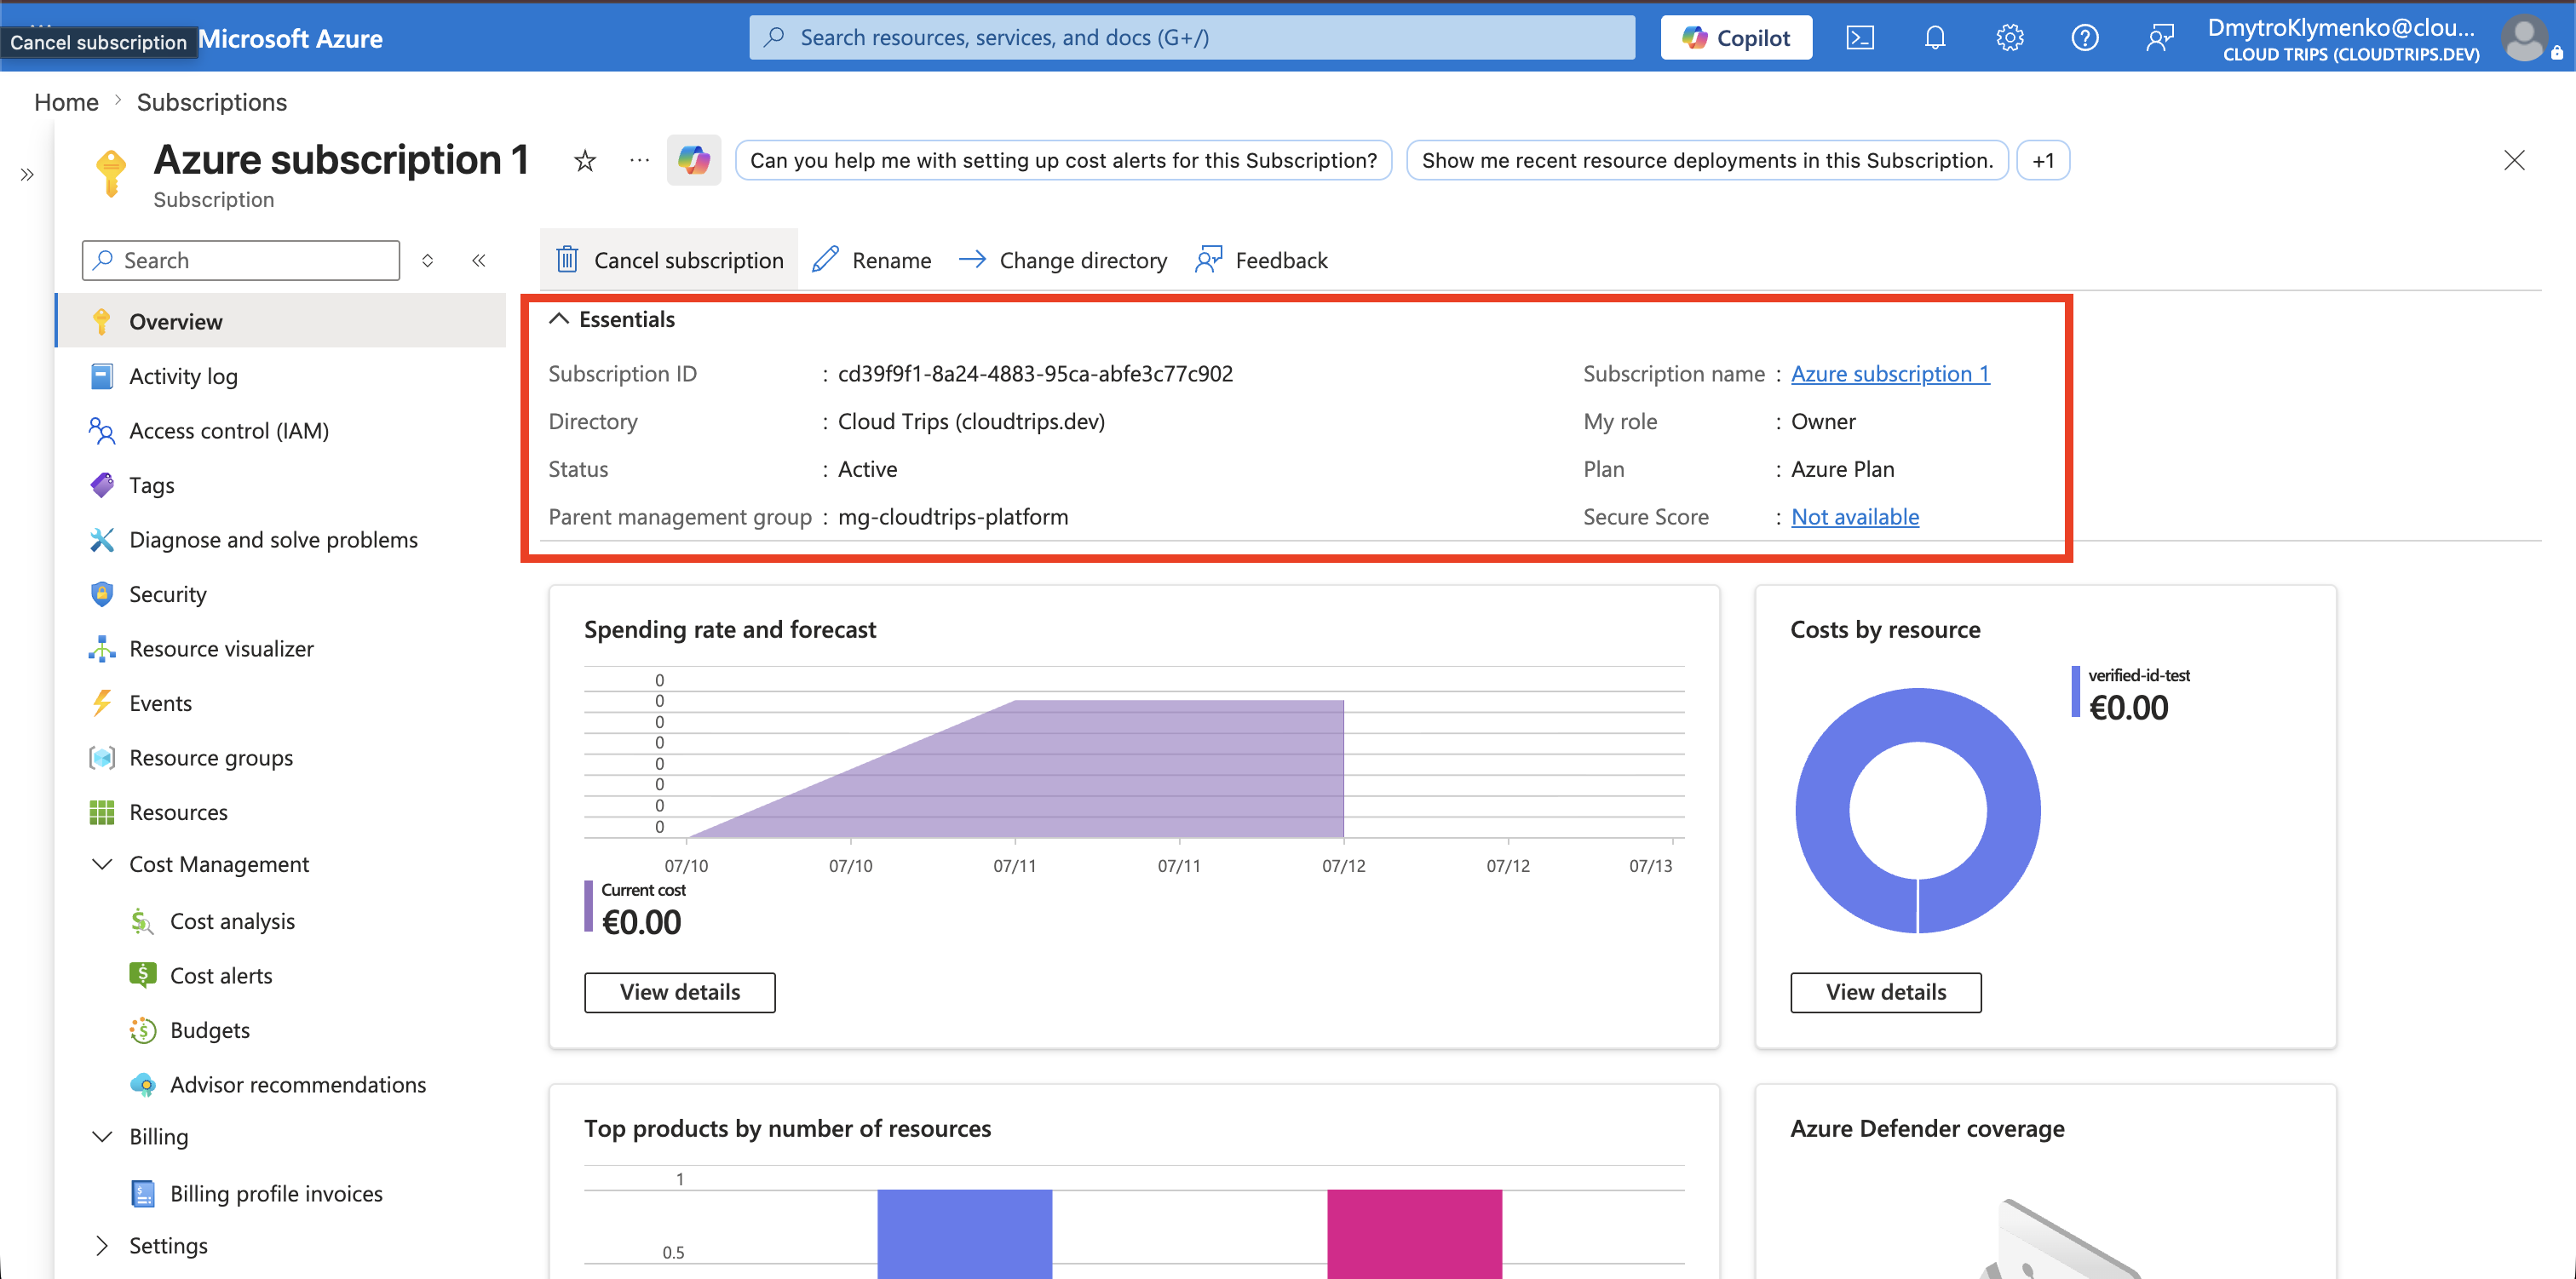Collapse the Cost Management group
2576x1279 pixels.
click(102, 864)
